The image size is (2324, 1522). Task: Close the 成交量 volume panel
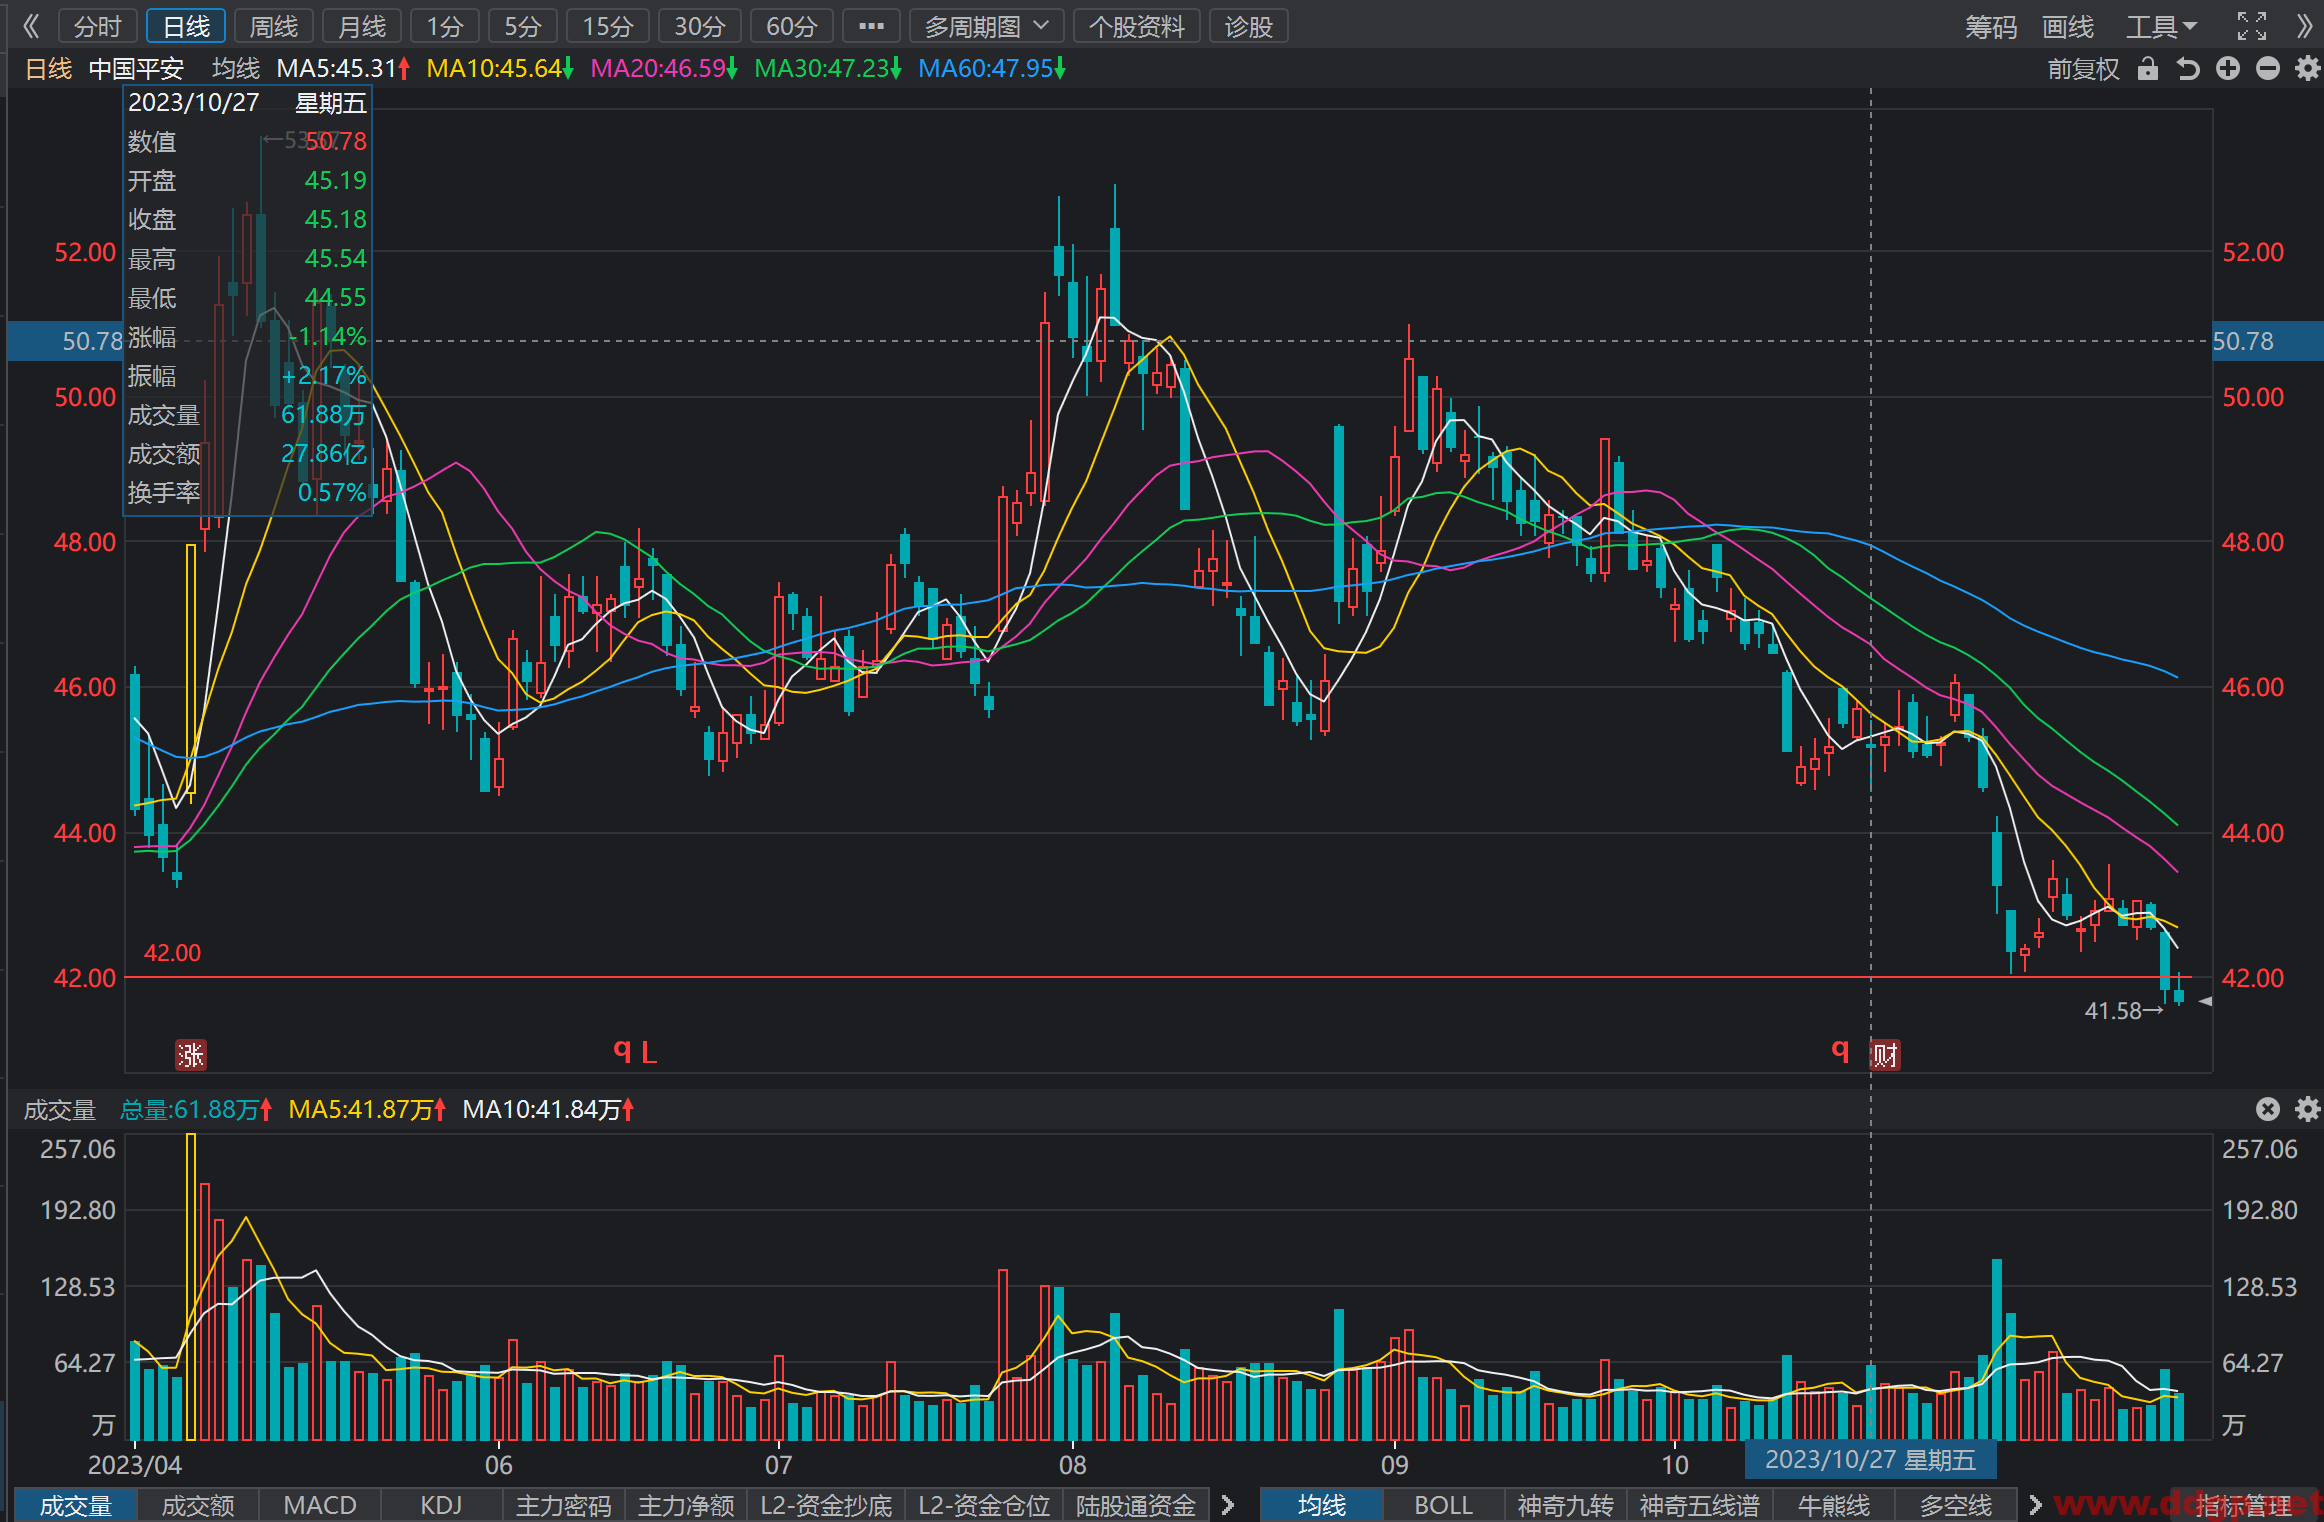2268,1109
